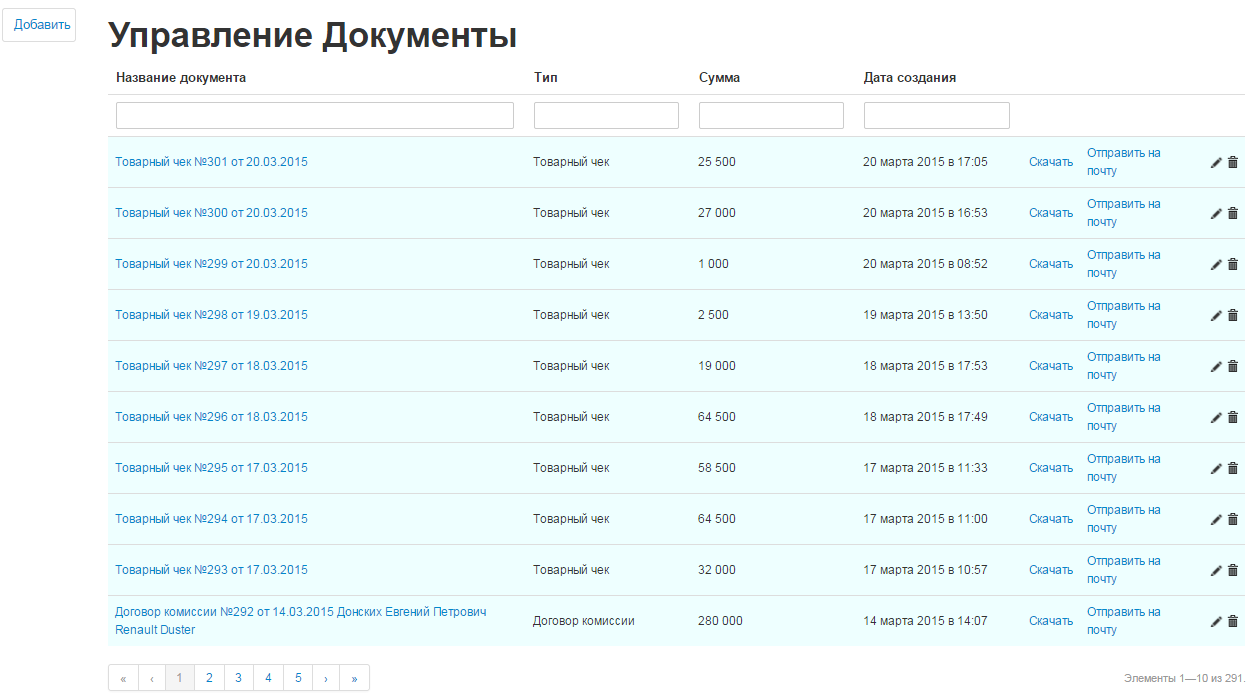Open page 5 in pagination
The width and height of the screenshot is (1251, 699).
[298, 678]
